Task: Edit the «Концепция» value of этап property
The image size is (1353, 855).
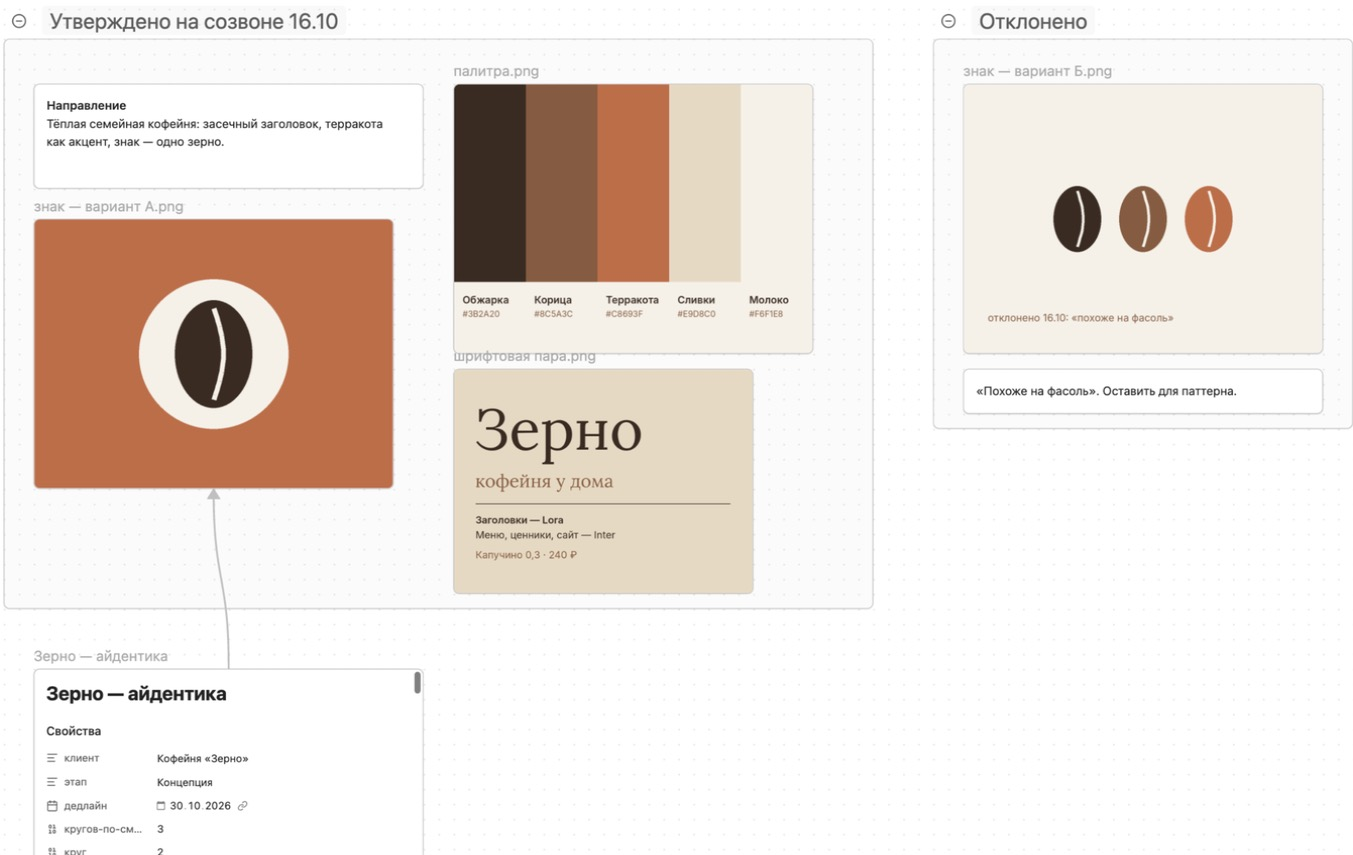Action: tap(185, 782)
